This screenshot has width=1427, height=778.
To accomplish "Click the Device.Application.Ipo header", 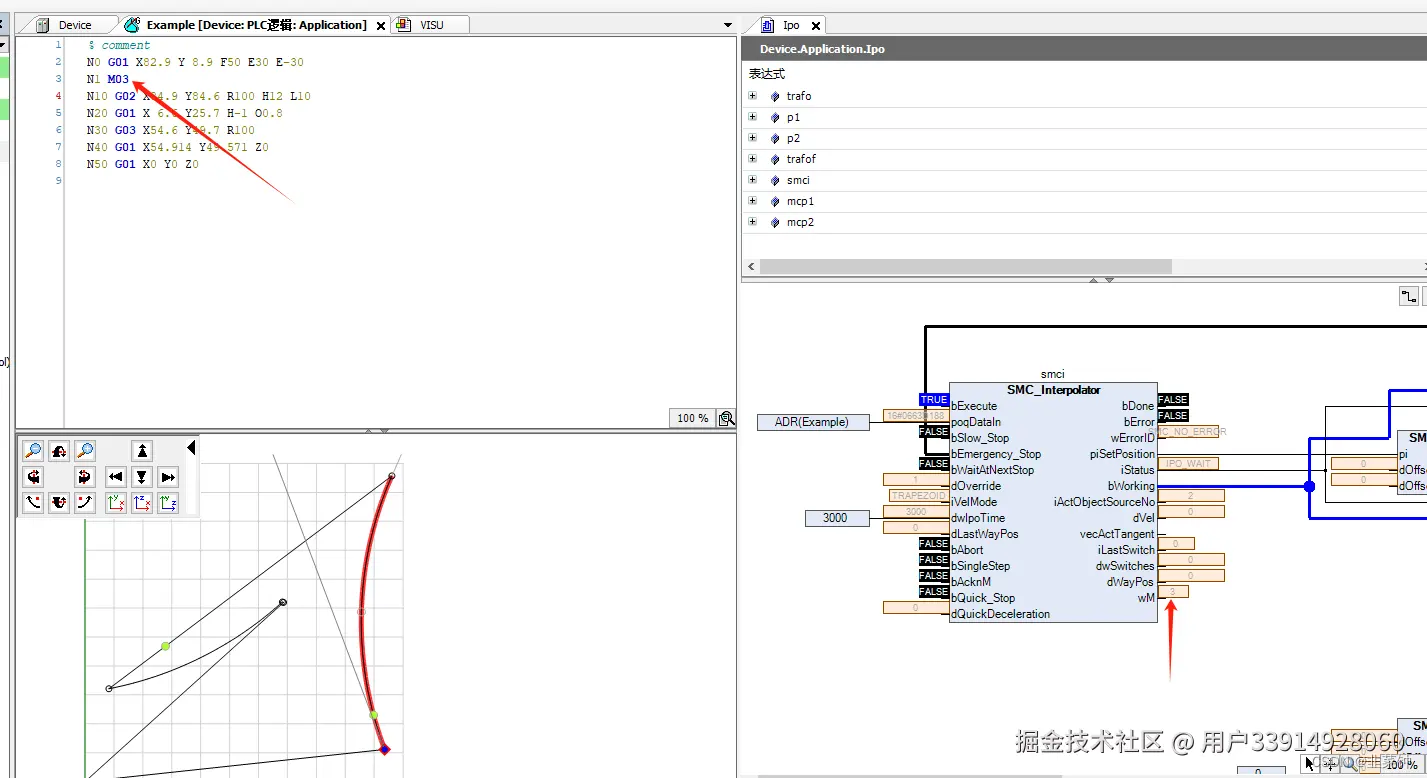I will point(822,49).
